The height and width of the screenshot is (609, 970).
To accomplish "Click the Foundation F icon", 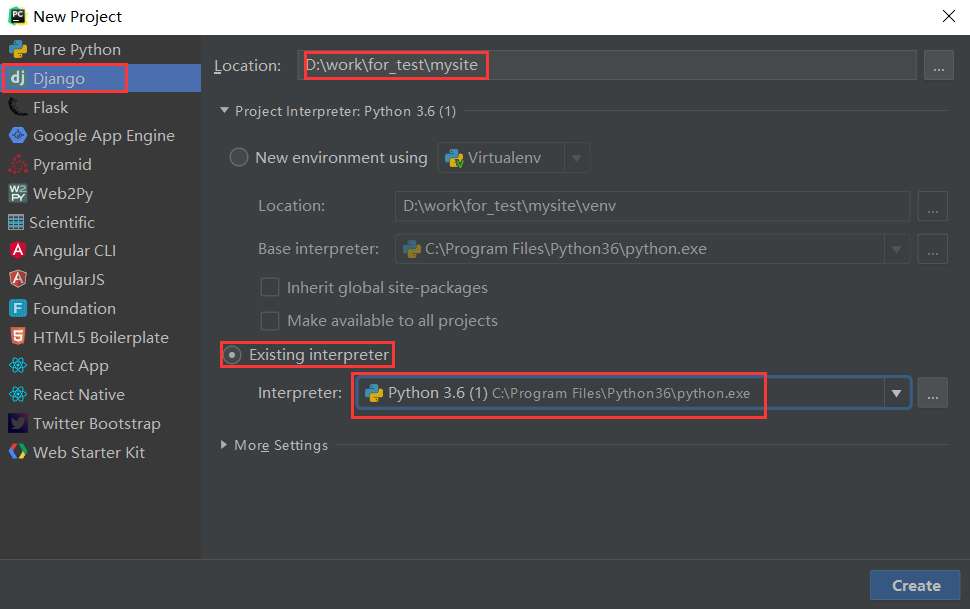I will (x=18, y=308).
